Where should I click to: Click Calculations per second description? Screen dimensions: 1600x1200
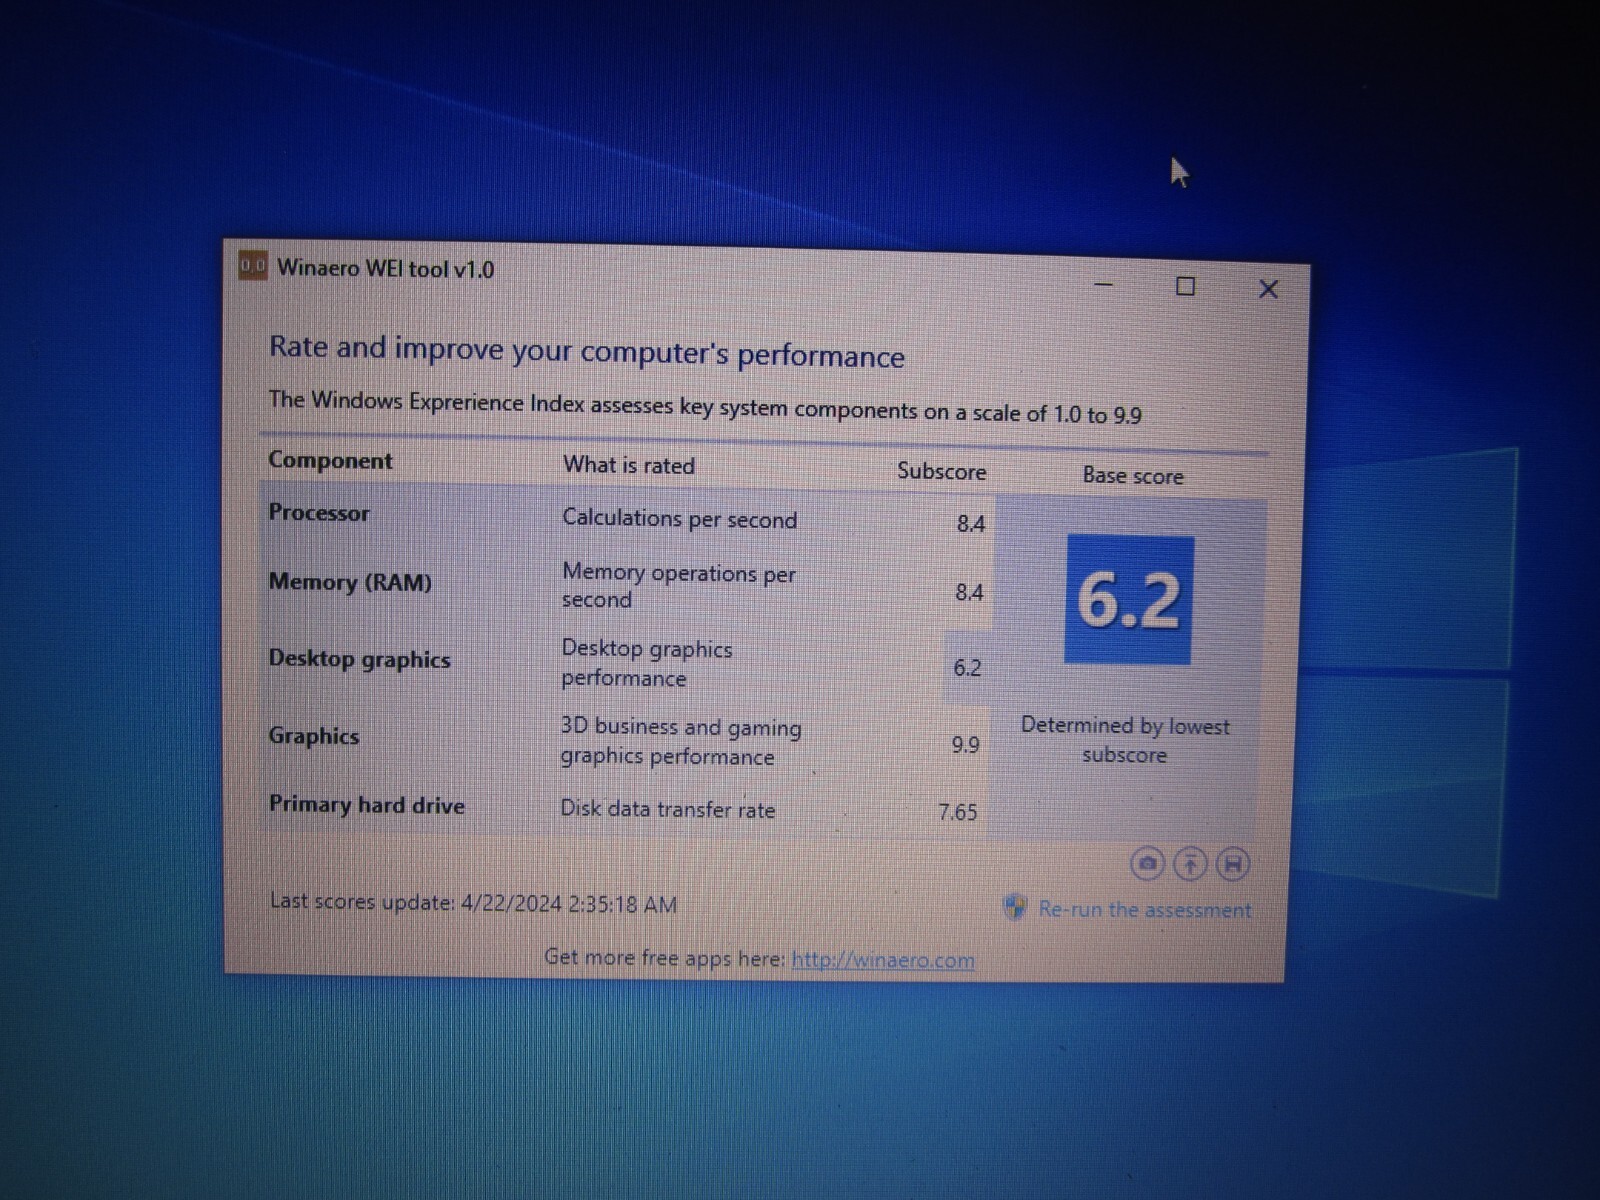point(679,518)
